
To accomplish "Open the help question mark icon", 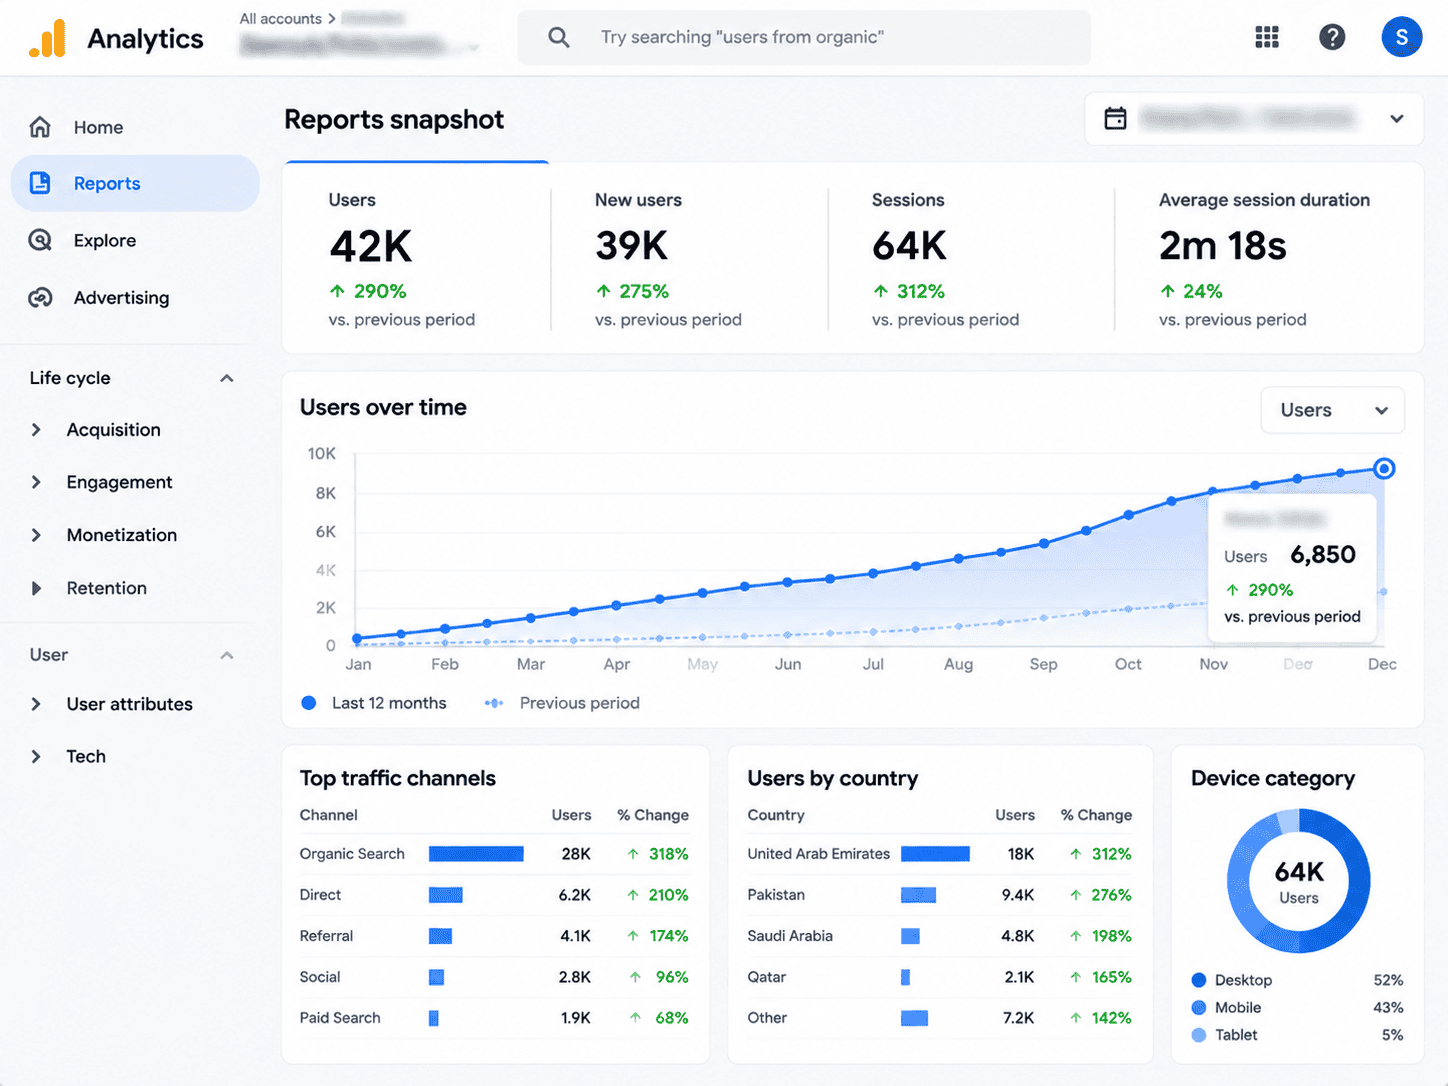I will point(1332,37).
